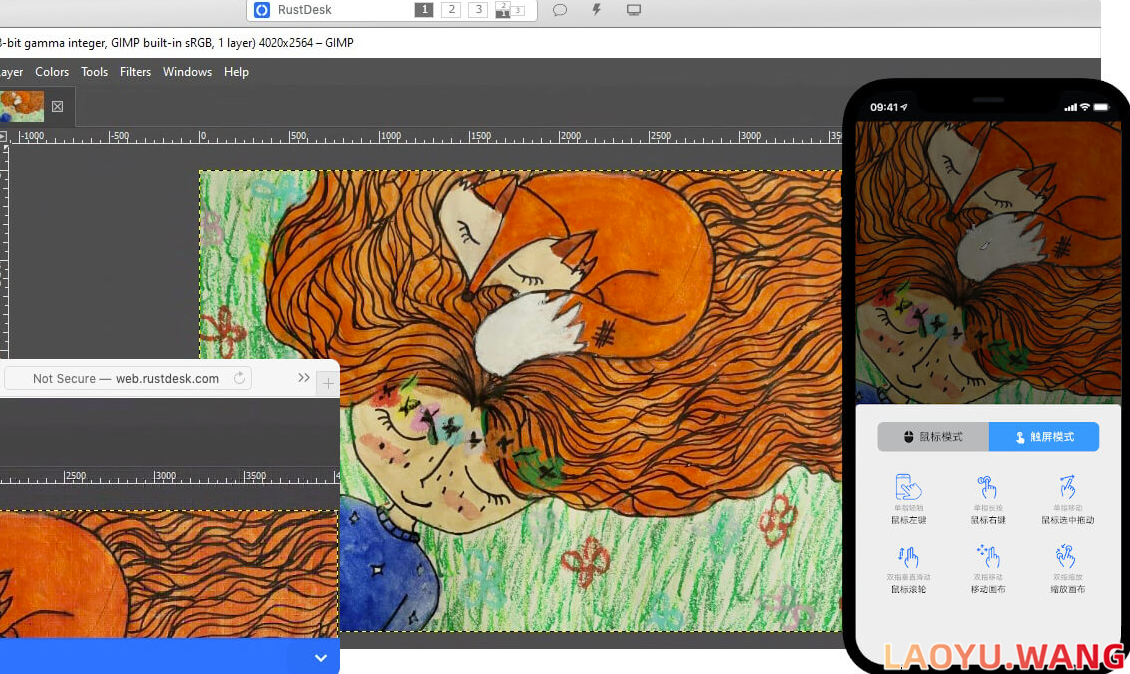The width and height of the screenshot is (1130, 674).
Task: Switch to display 1 in RustDesk toolbar
Action: [x=424, y=9]
